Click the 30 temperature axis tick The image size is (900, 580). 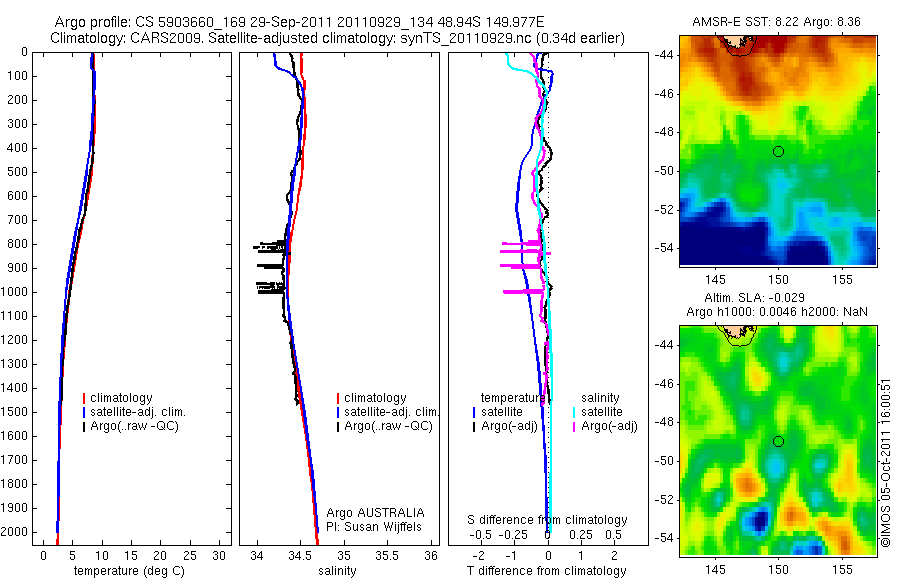point(219,555)
